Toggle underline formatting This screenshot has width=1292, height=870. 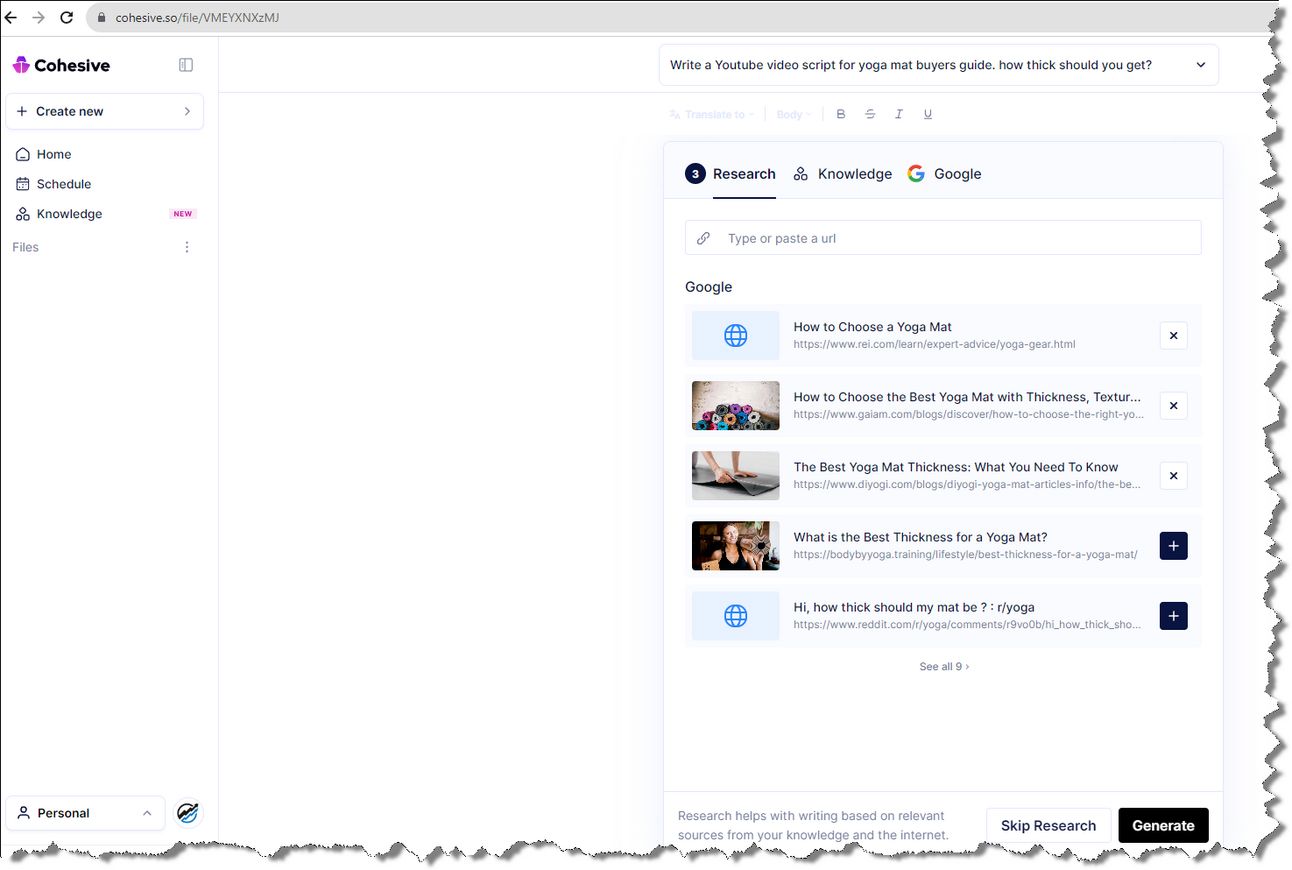click(928, 114)
